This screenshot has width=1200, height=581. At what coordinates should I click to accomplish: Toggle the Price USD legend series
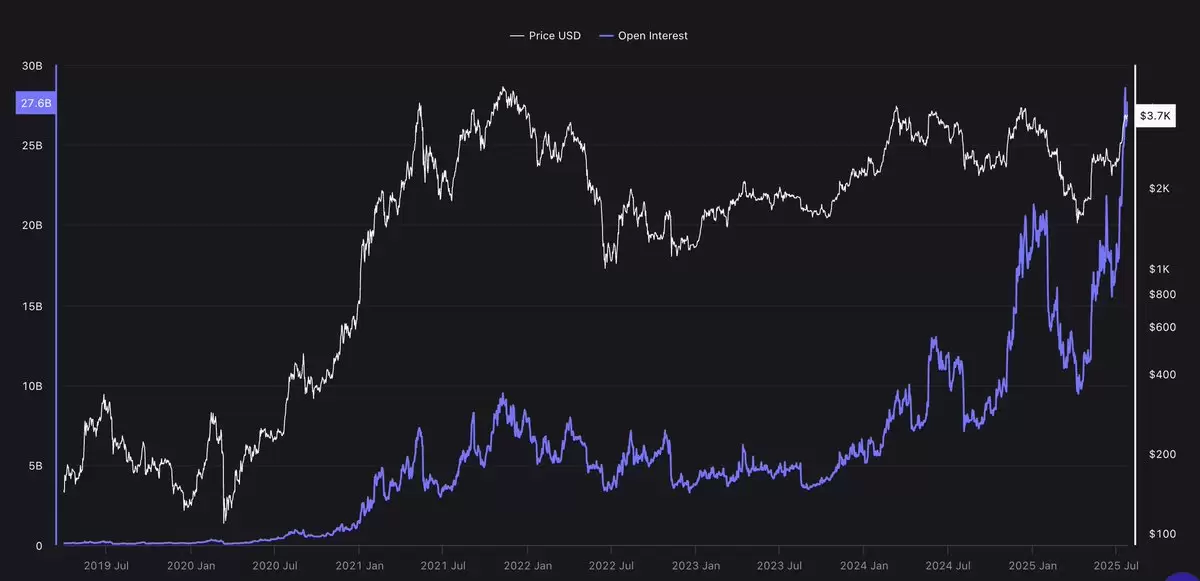pos(546,36)
